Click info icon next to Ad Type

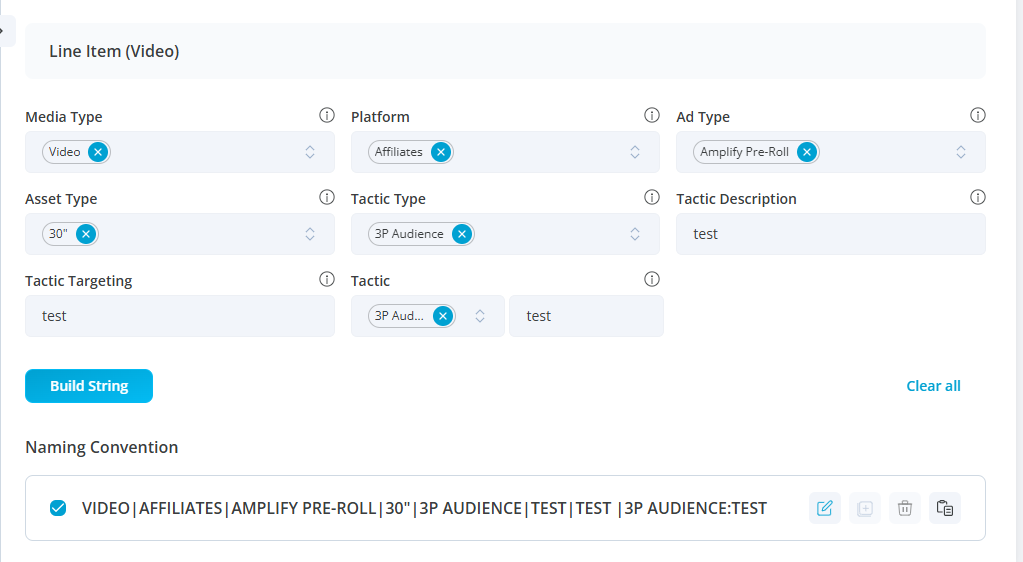coord(978,116)
